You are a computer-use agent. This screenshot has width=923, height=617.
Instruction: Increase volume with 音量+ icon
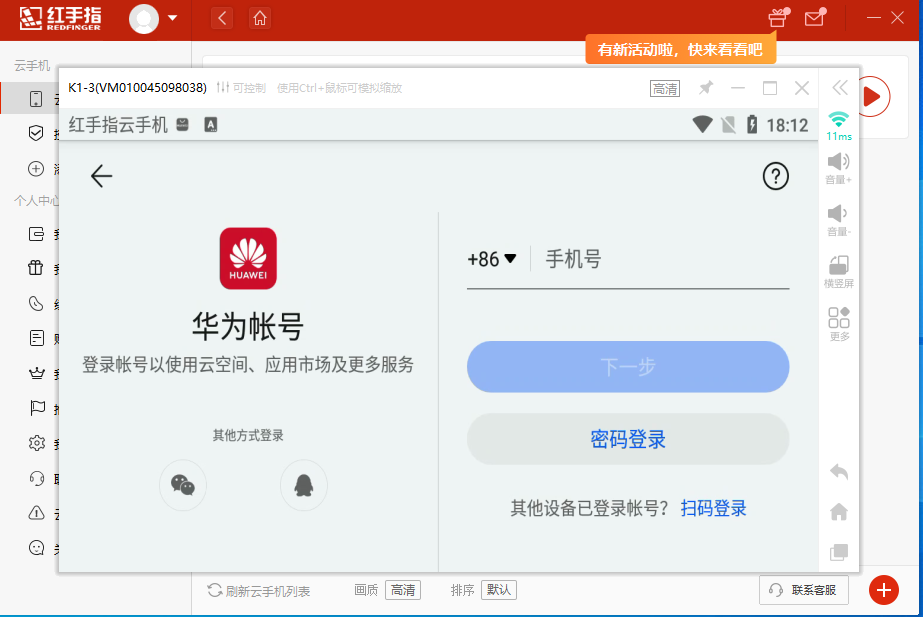pyautogui.click(x=838, y=168)
